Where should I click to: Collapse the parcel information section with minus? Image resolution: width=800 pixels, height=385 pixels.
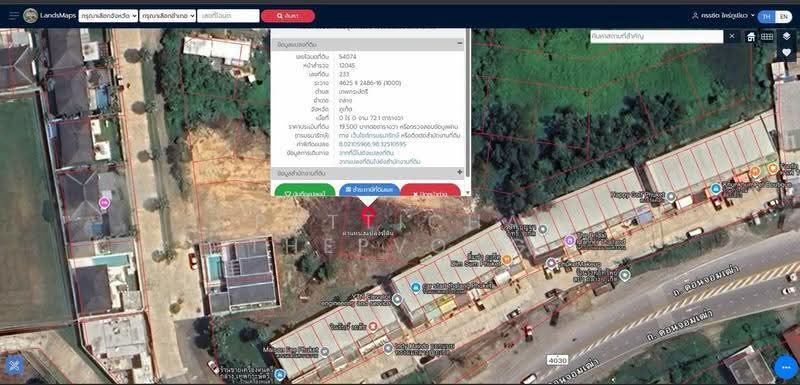[x=460, y=44]
